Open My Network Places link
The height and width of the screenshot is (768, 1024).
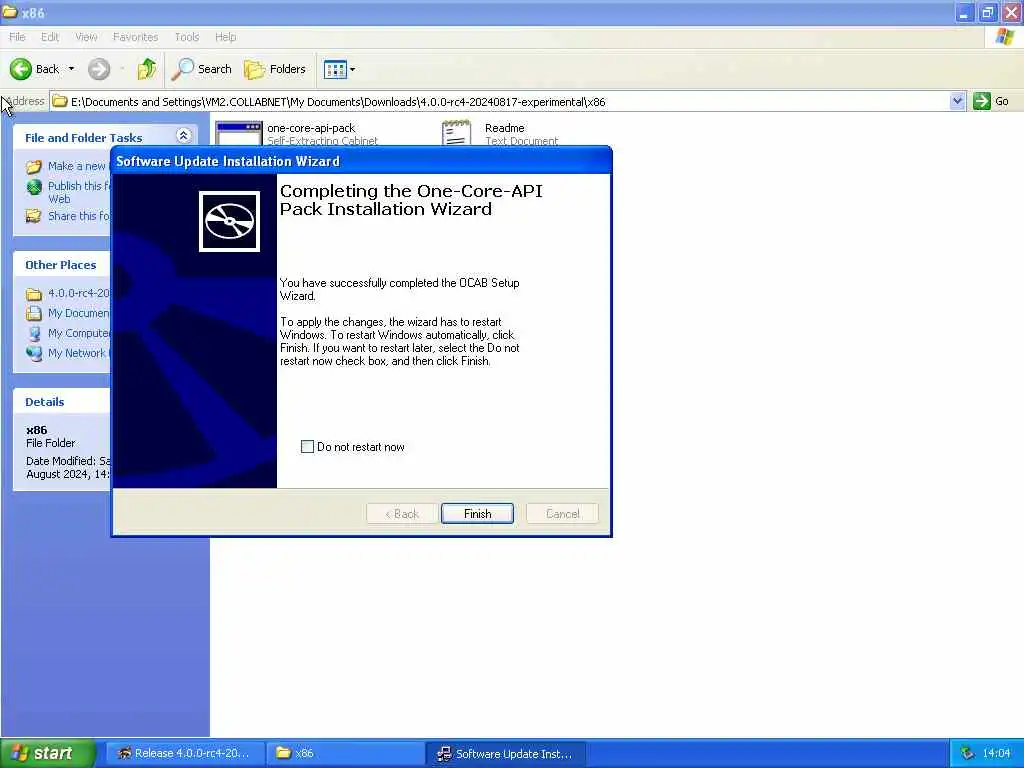tap(68, 353)
